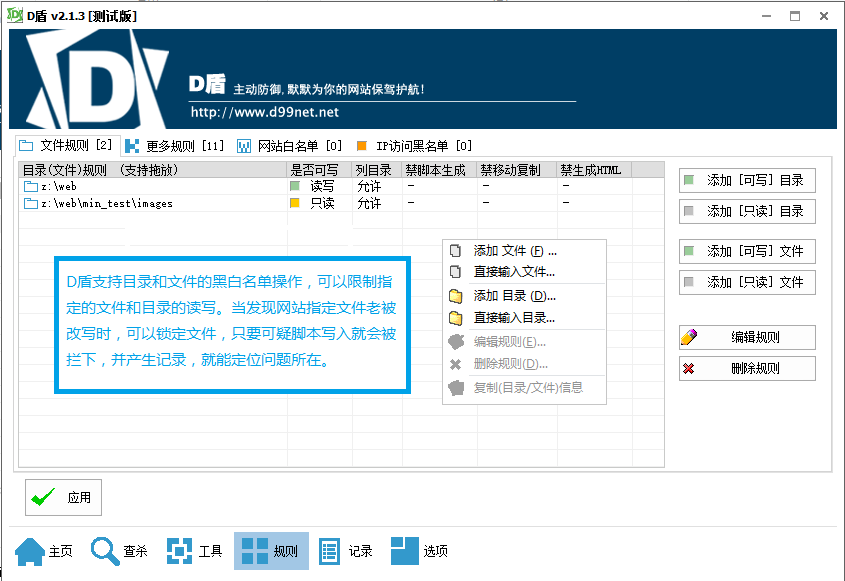Open 选项 options in bottom navigation
Viewport: 845px width, 581px height.
tap(419, 551)
